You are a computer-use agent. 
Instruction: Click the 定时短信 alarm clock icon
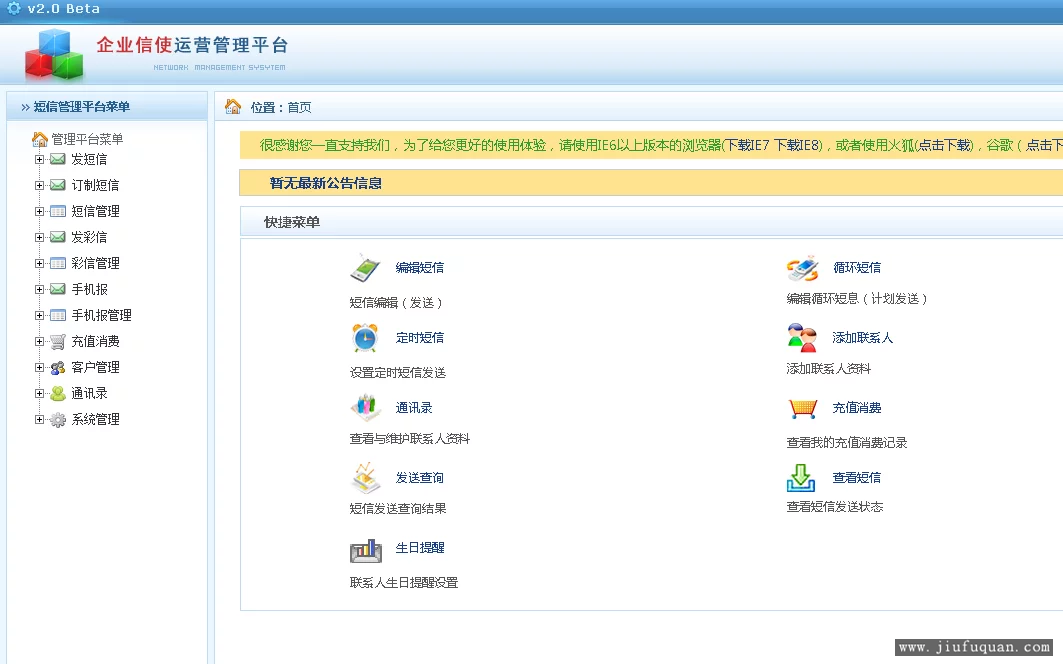coord(365,338)
